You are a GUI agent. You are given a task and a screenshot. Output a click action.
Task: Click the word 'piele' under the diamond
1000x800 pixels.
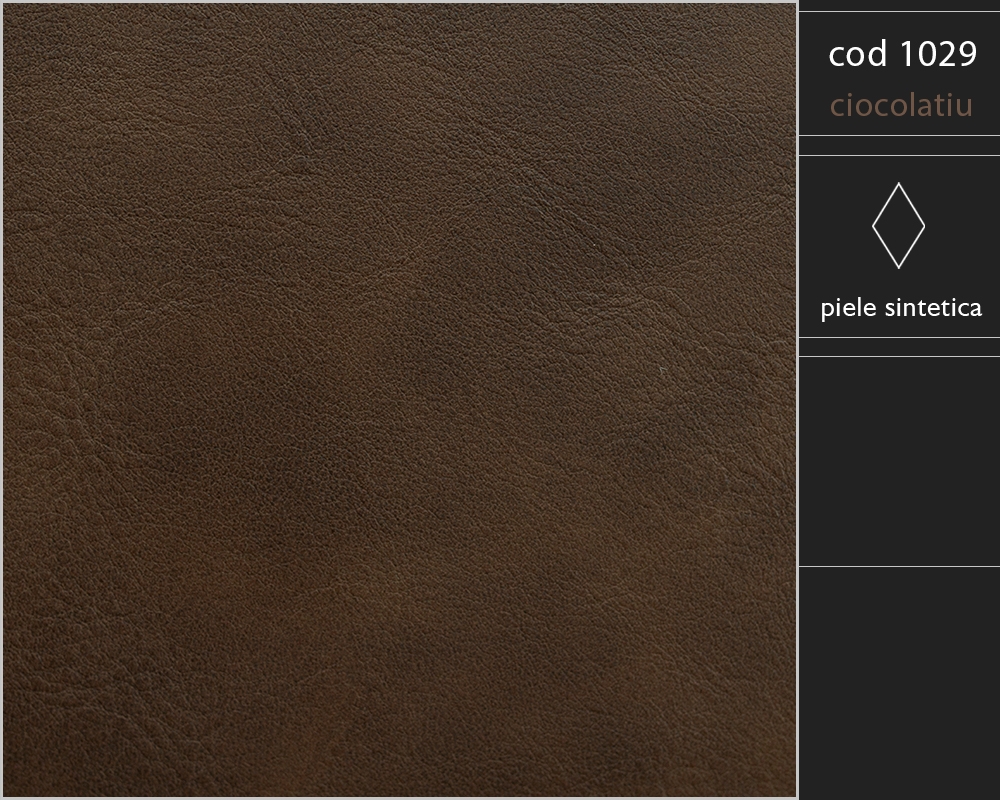pyautogui.click(x=848, y=308)
